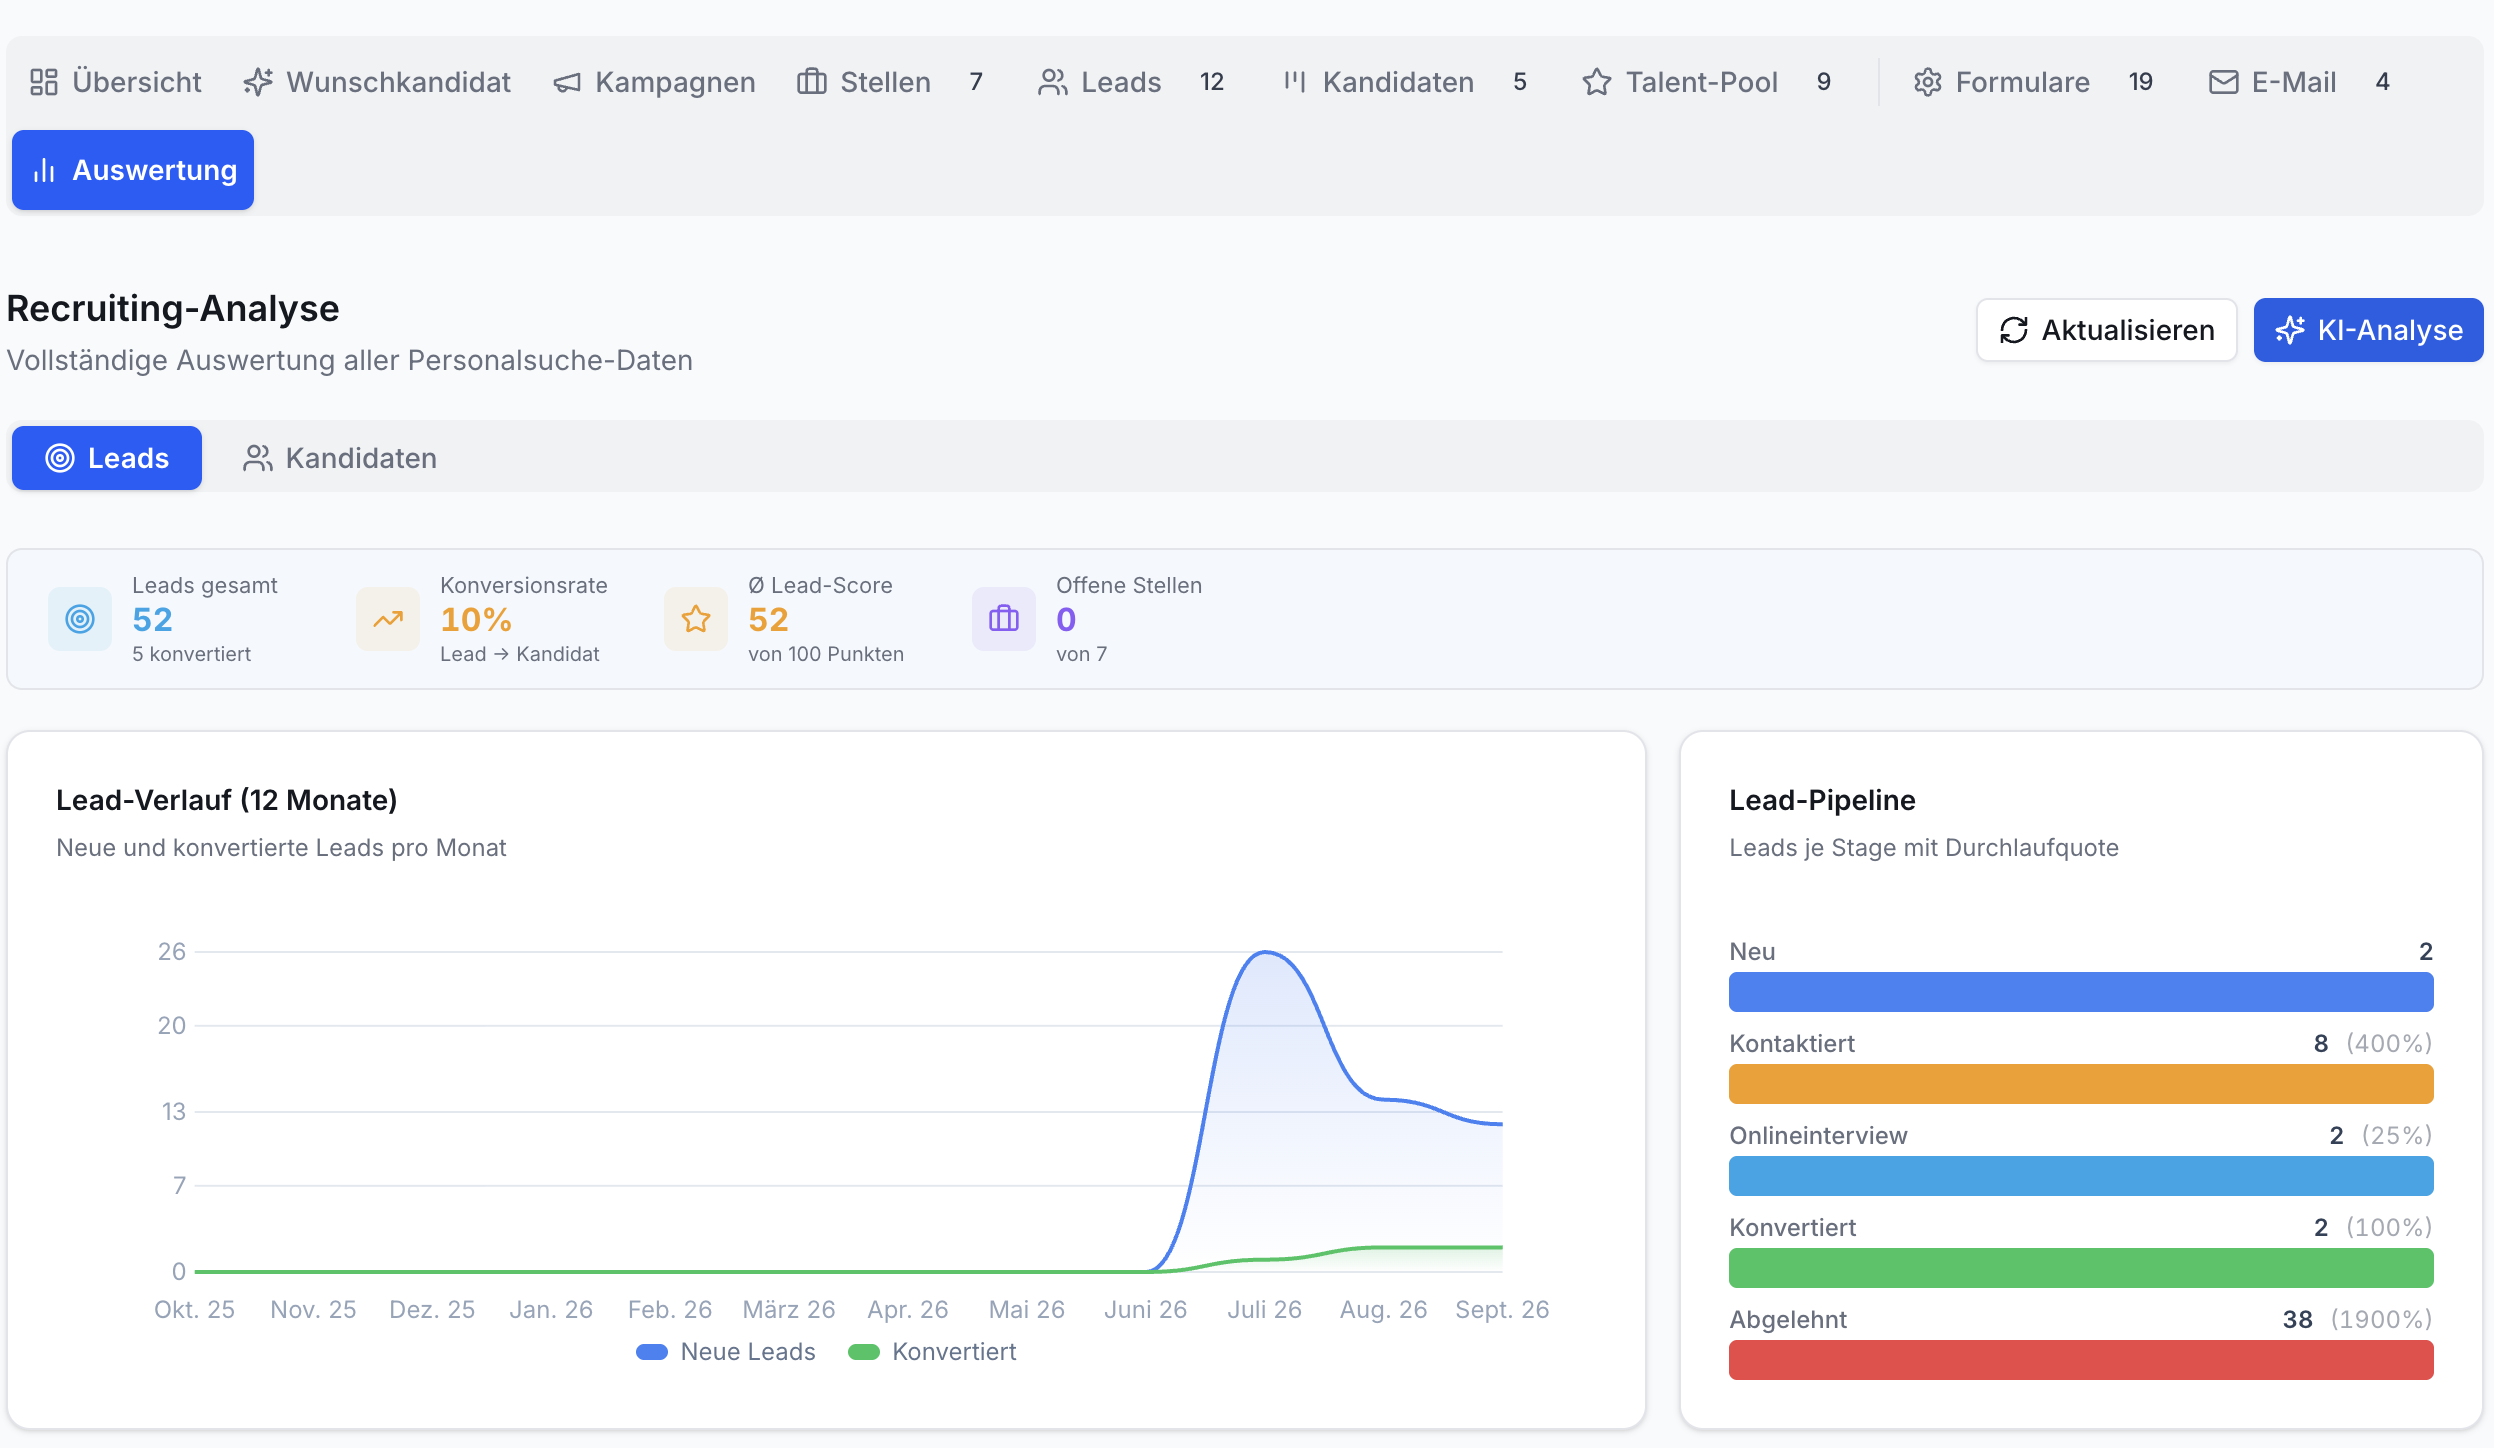The height and width of the screenshot is (1448, 2494).
Task: Switch analysis view to Kandidaten
Action: [340, 458]
